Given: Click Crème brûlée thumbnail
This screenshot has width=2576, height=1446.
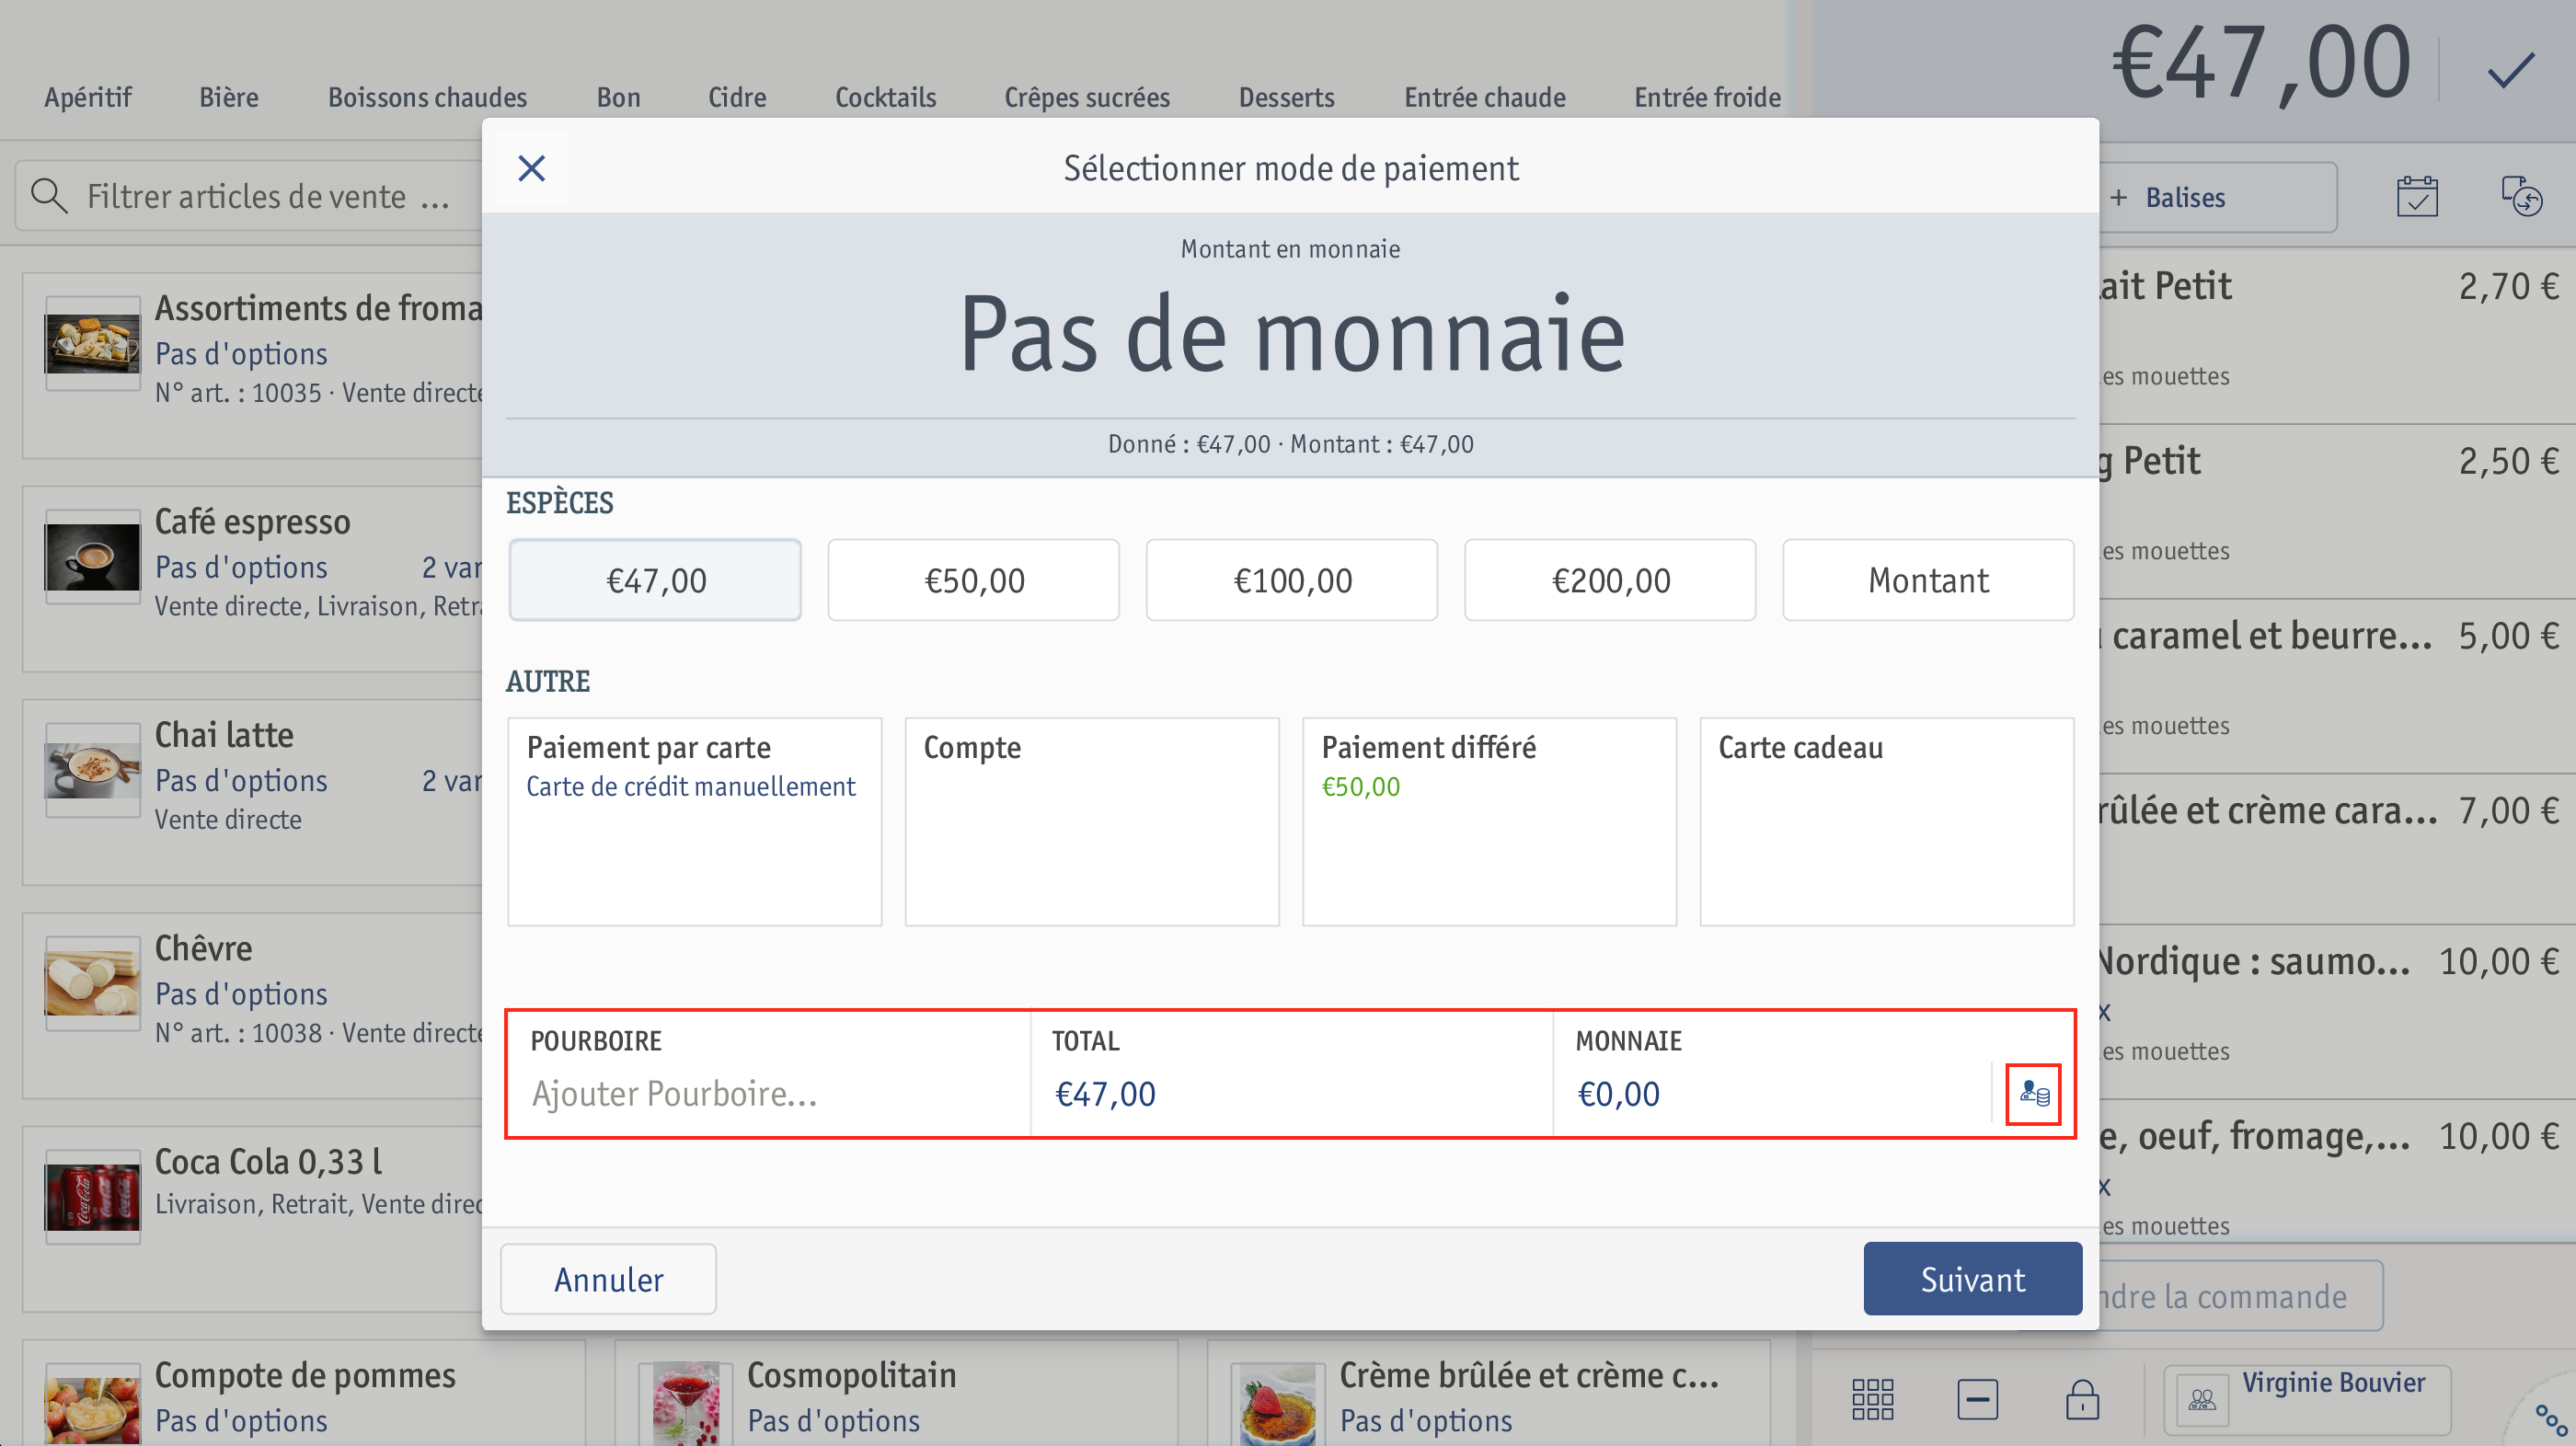Looking at the screenshot, I should coord(1276,1403).
